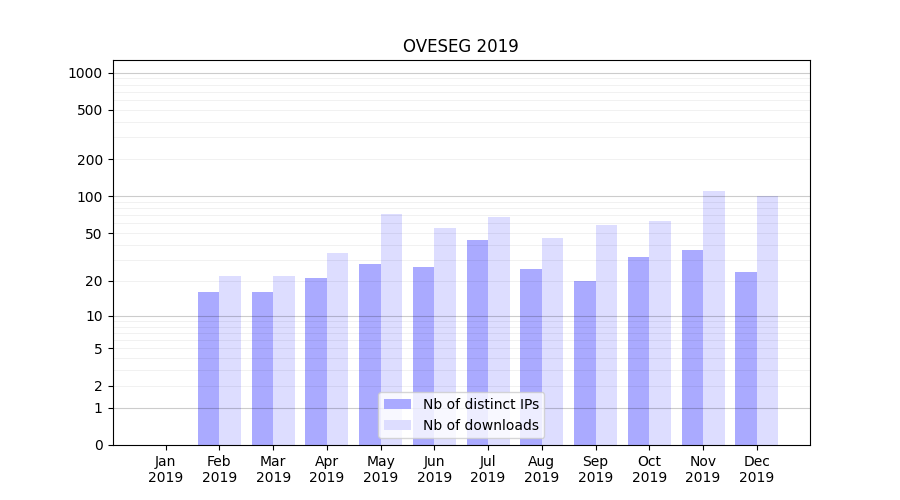
Task: Select the Aug 2019 x-axis label
Action: coord(542,469)
